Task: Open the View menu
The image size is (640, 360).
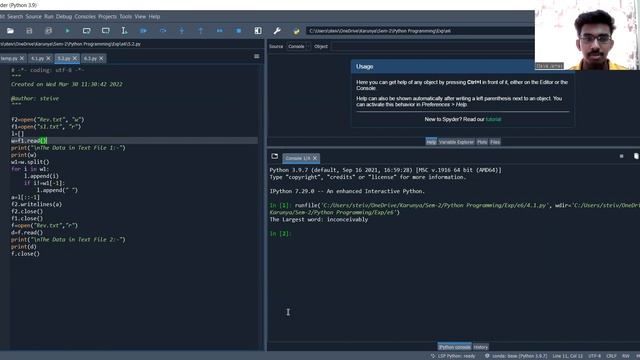Action: (140, 17)
